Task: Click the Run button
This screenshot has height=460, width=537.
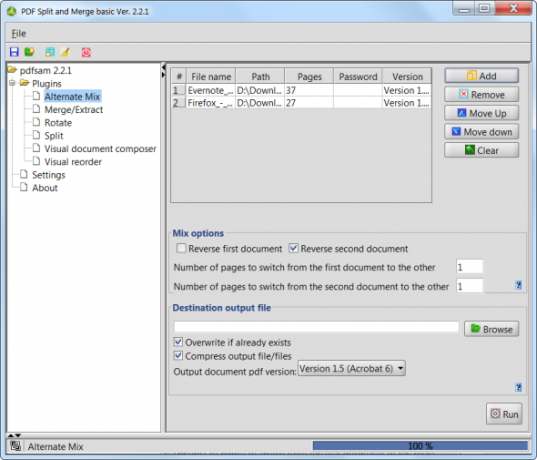Action: [x=504, y=414]
